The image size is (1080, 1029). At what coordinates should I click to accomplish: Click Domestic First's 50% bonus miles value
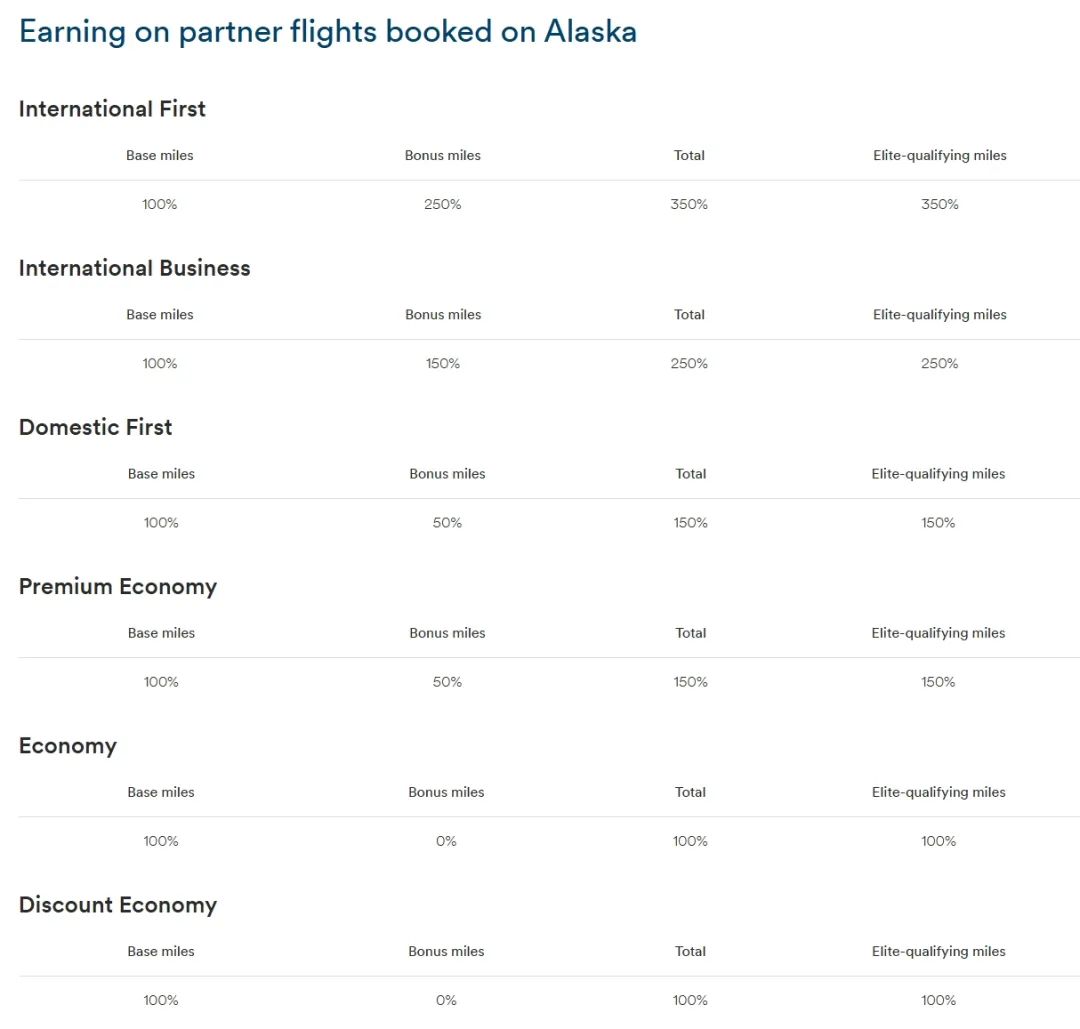pos(447,522)
